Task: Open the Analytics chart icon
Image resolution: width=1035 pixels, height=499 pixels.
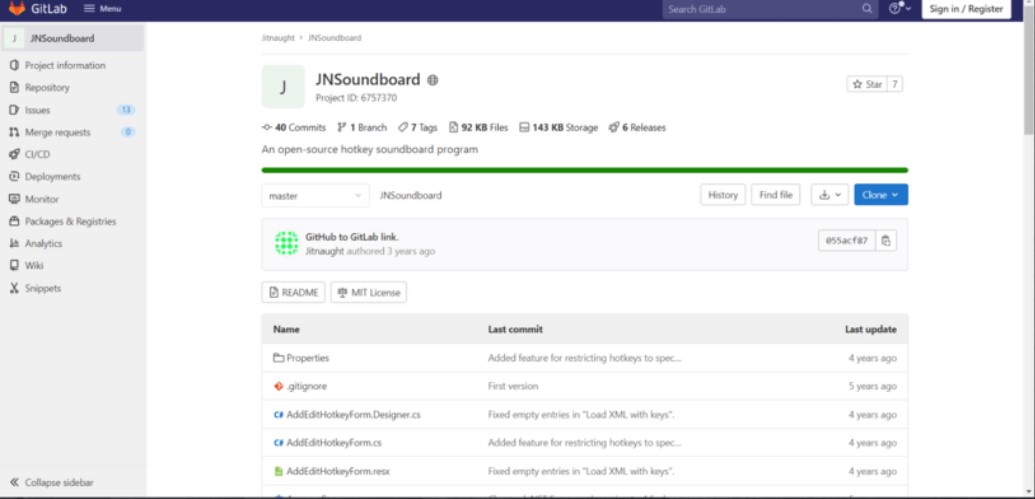Action: (x=14, y=244)
